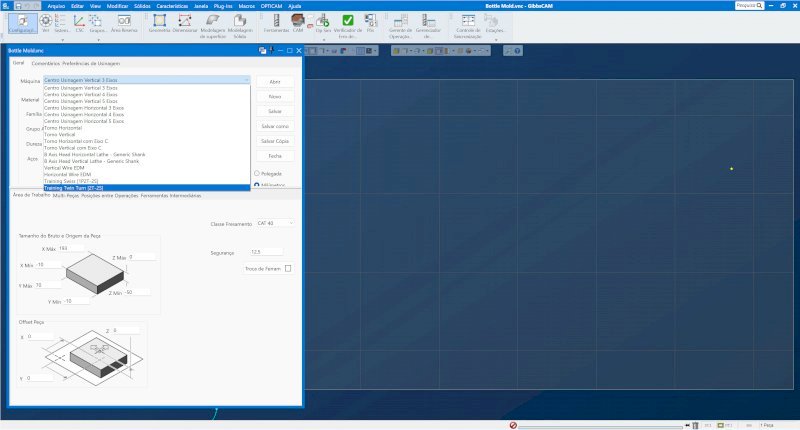The image size is (800, 430).
Task: Open the OPTICAM menu
Action: (x=271, y=6)
